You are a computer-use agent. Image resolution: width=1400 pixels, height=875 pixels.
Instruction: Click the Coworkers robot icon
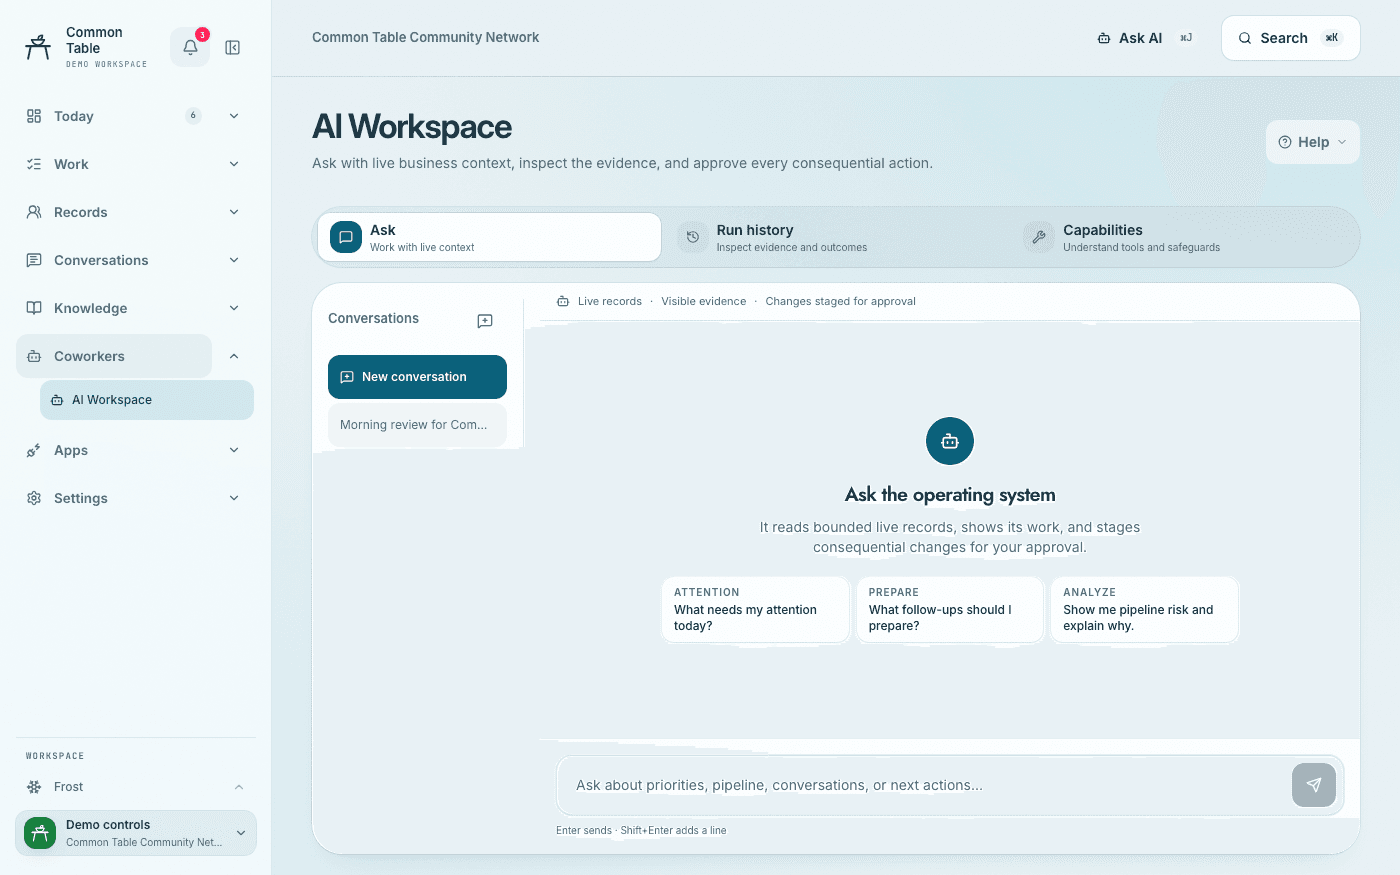(x=34, y=356)
